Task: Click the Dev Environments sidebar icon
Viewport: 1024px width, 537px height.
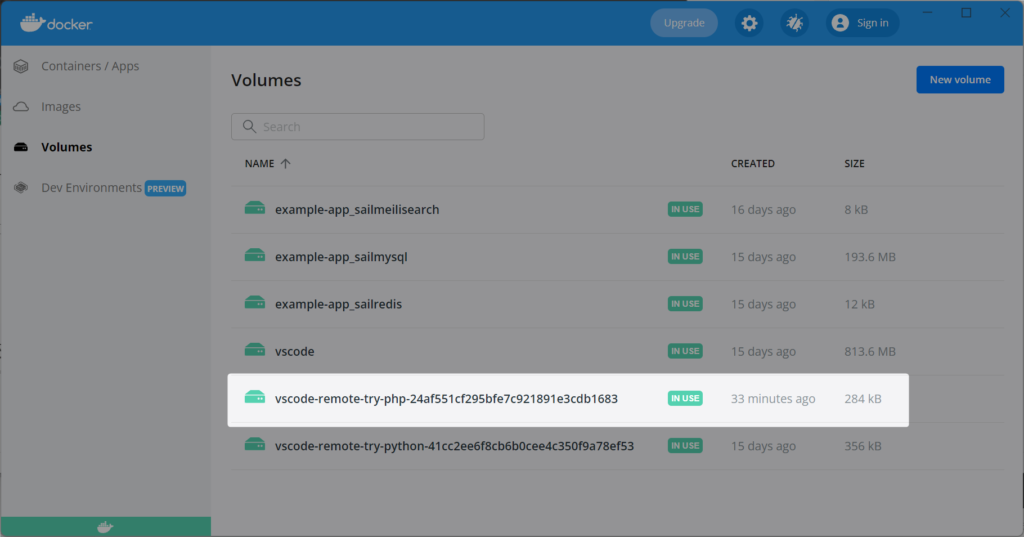Action: (21, 187)
